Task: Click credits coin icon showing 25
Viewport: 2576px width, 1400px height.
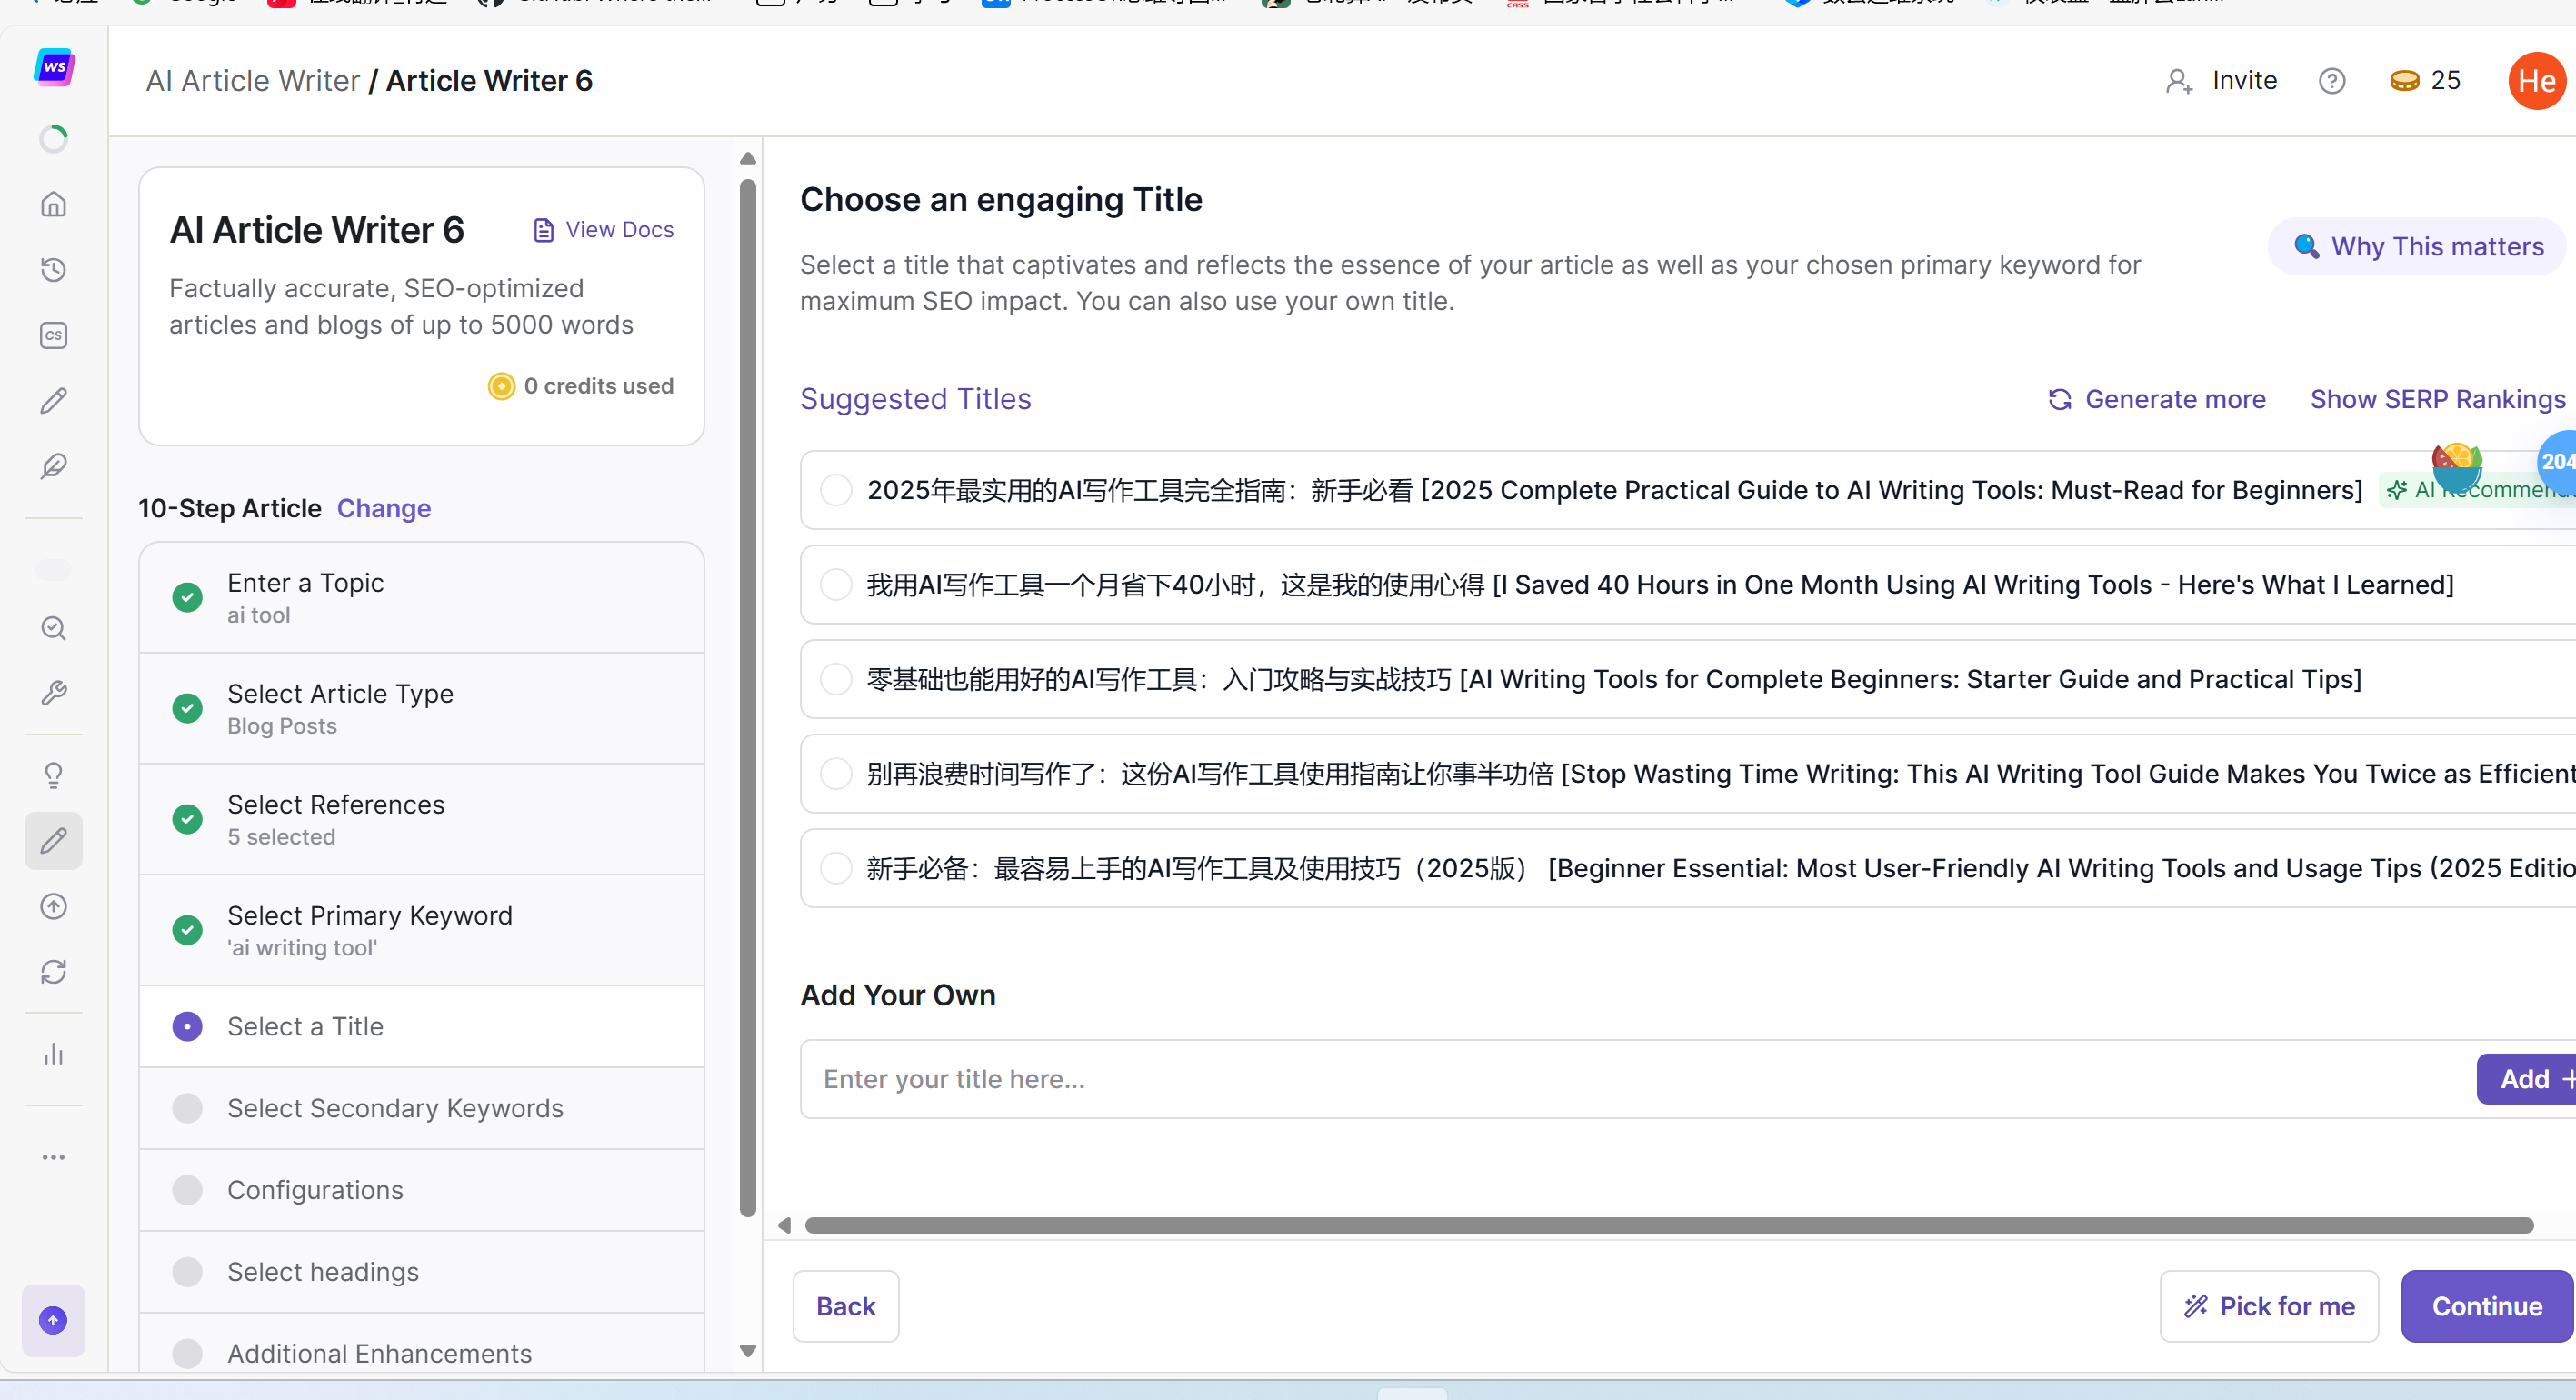Action: click(2404, 81)
